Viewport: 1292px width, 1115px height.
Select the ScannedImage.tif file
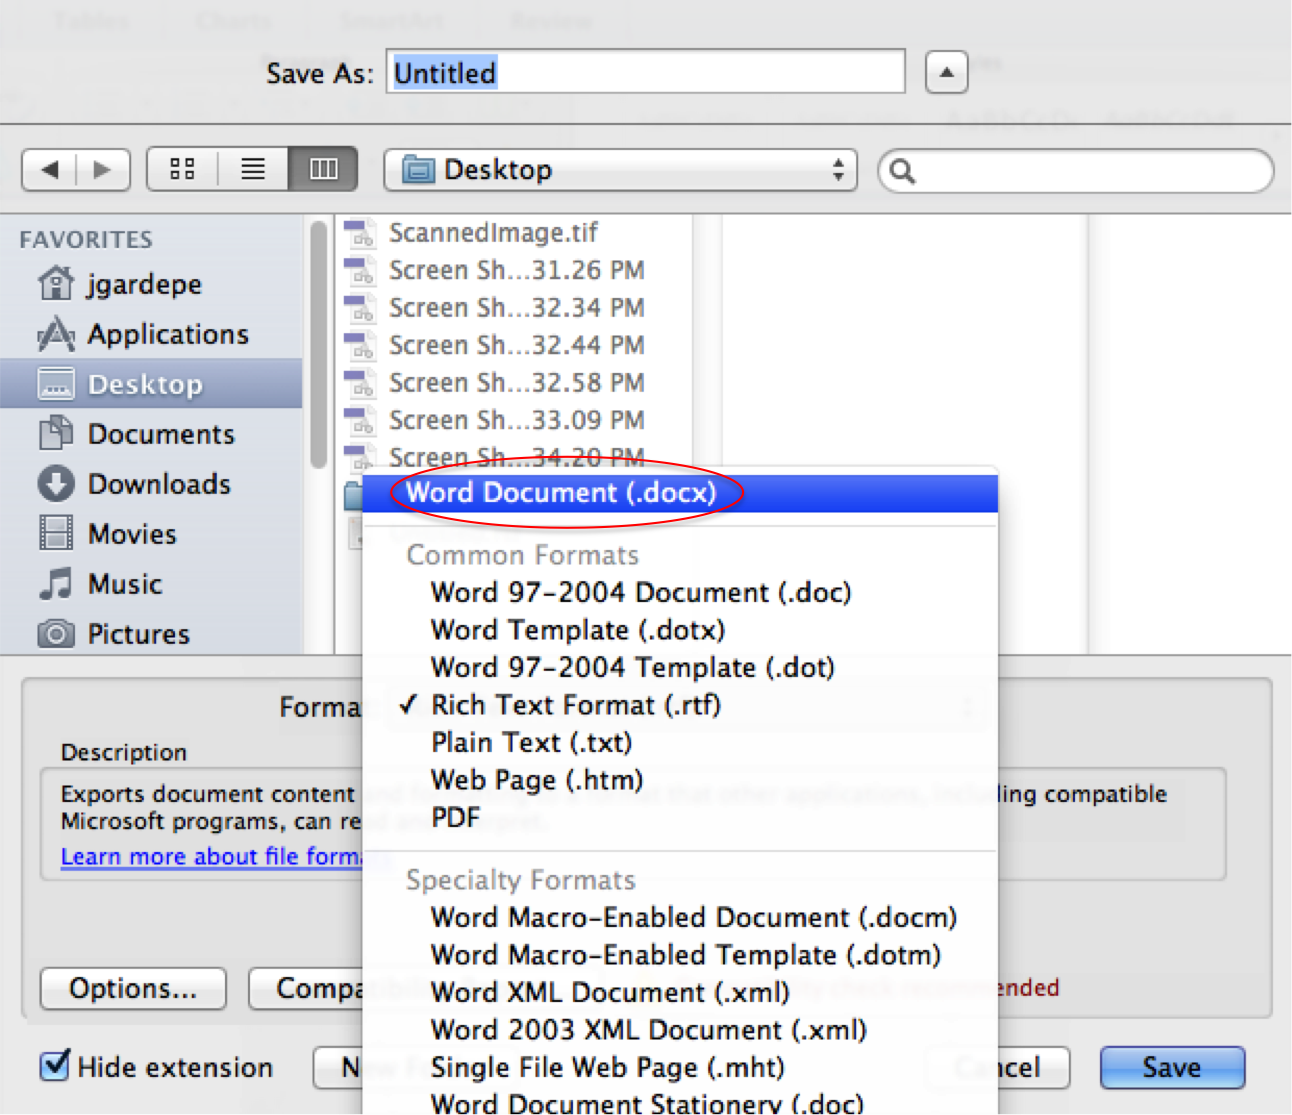click(514, 233)
